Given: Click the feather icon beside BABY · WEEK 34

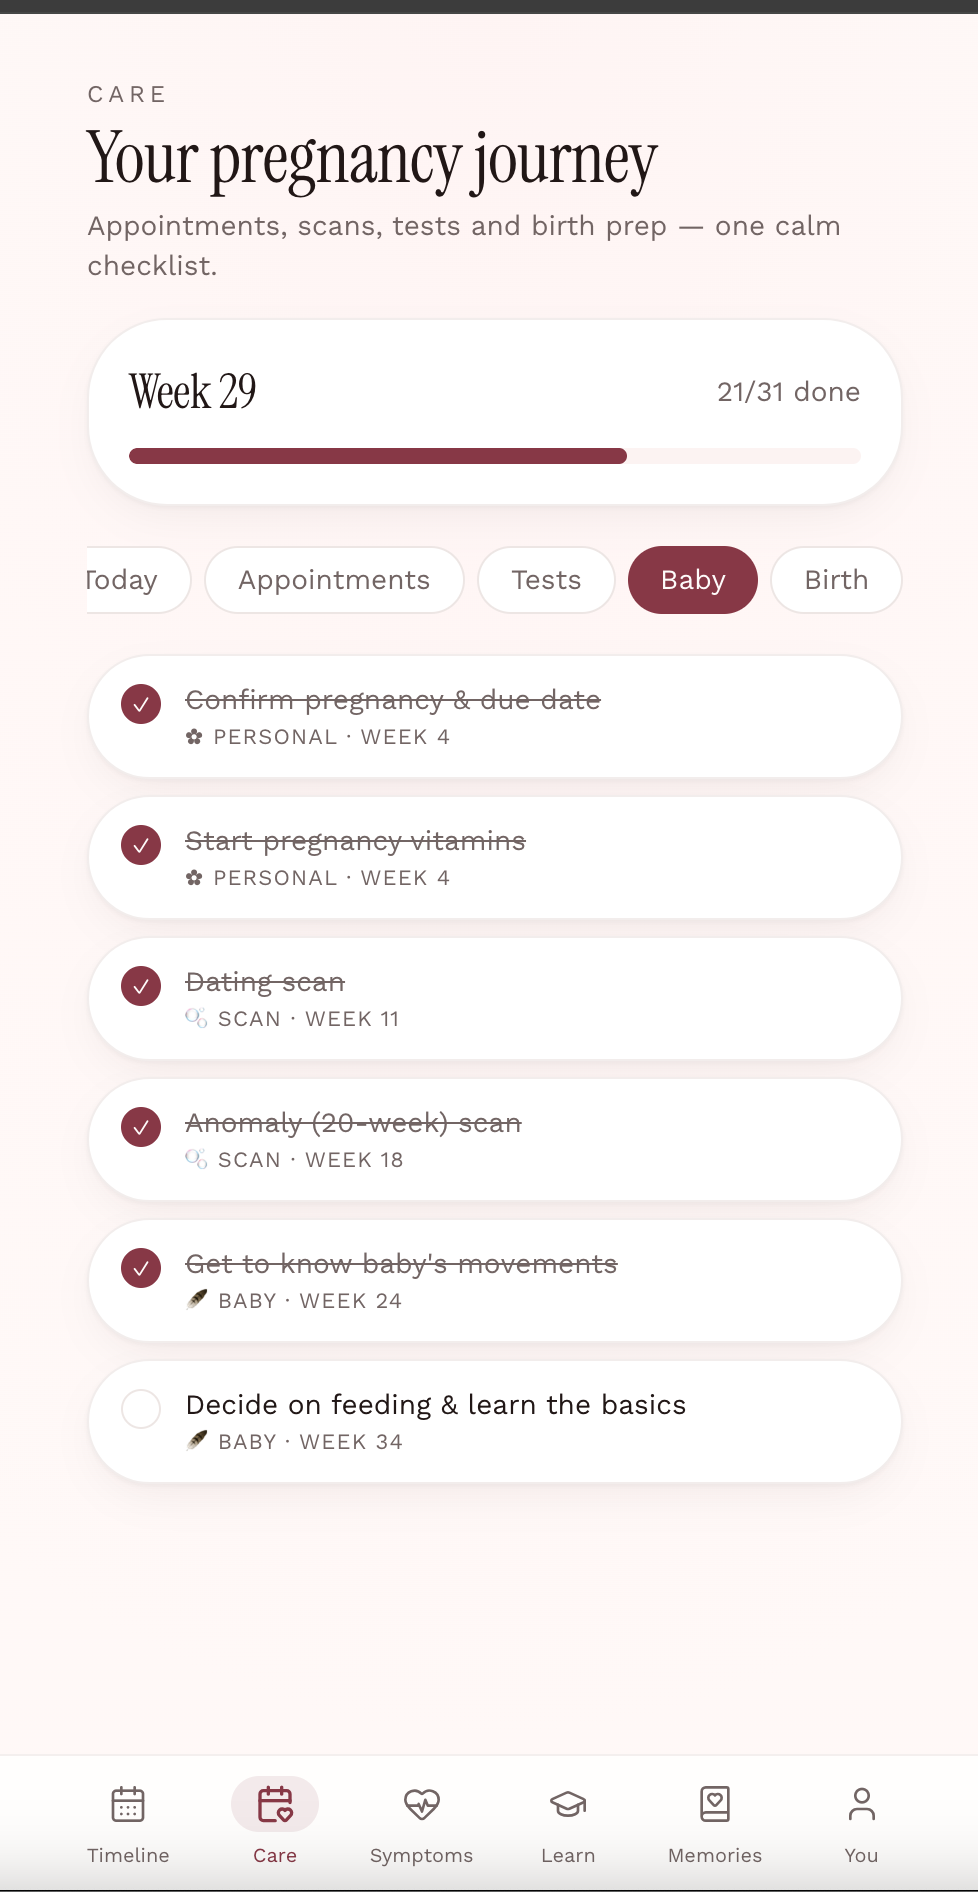Looking at the screenshot, I should 197,1440.
